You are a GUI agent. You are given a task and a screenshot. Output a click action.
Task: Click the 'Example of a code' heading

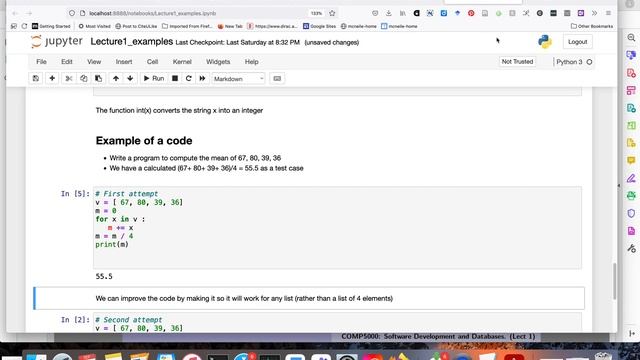[144, 140]
